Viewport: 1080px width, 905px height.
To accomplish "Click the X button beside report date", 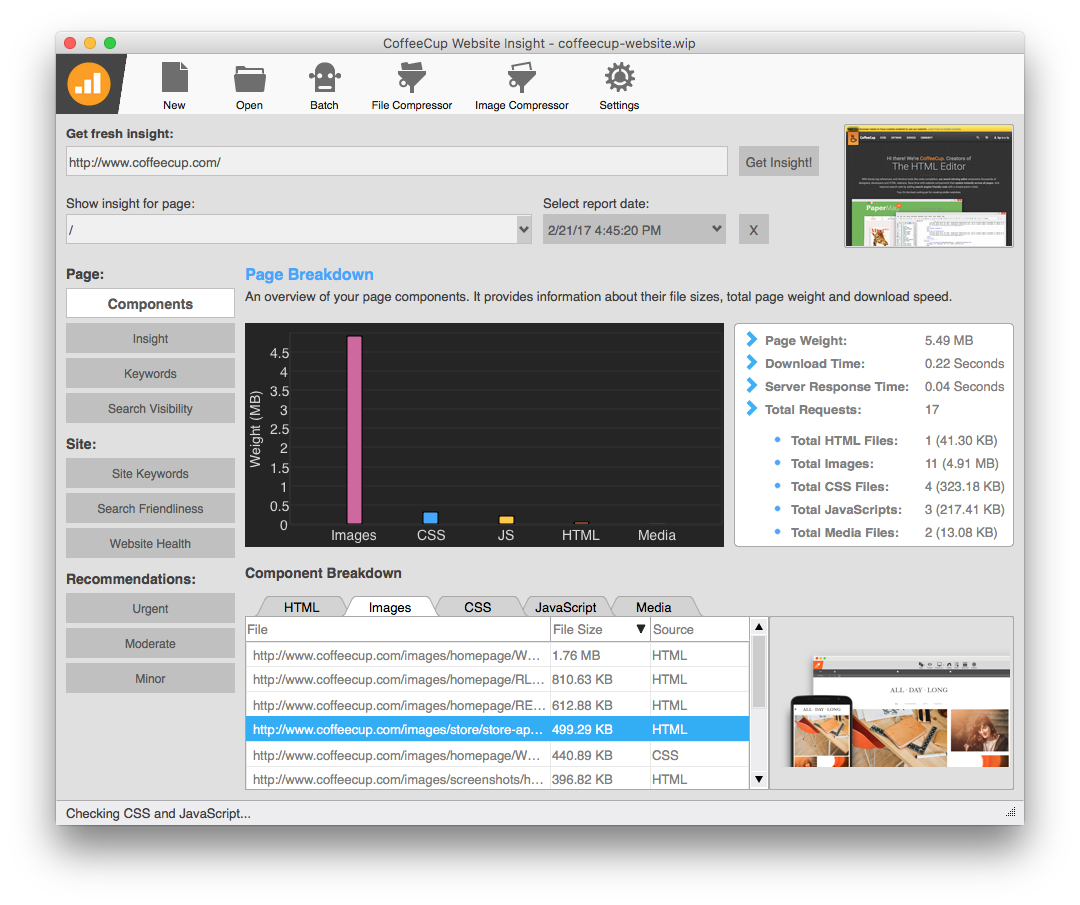I will [754, 229].
